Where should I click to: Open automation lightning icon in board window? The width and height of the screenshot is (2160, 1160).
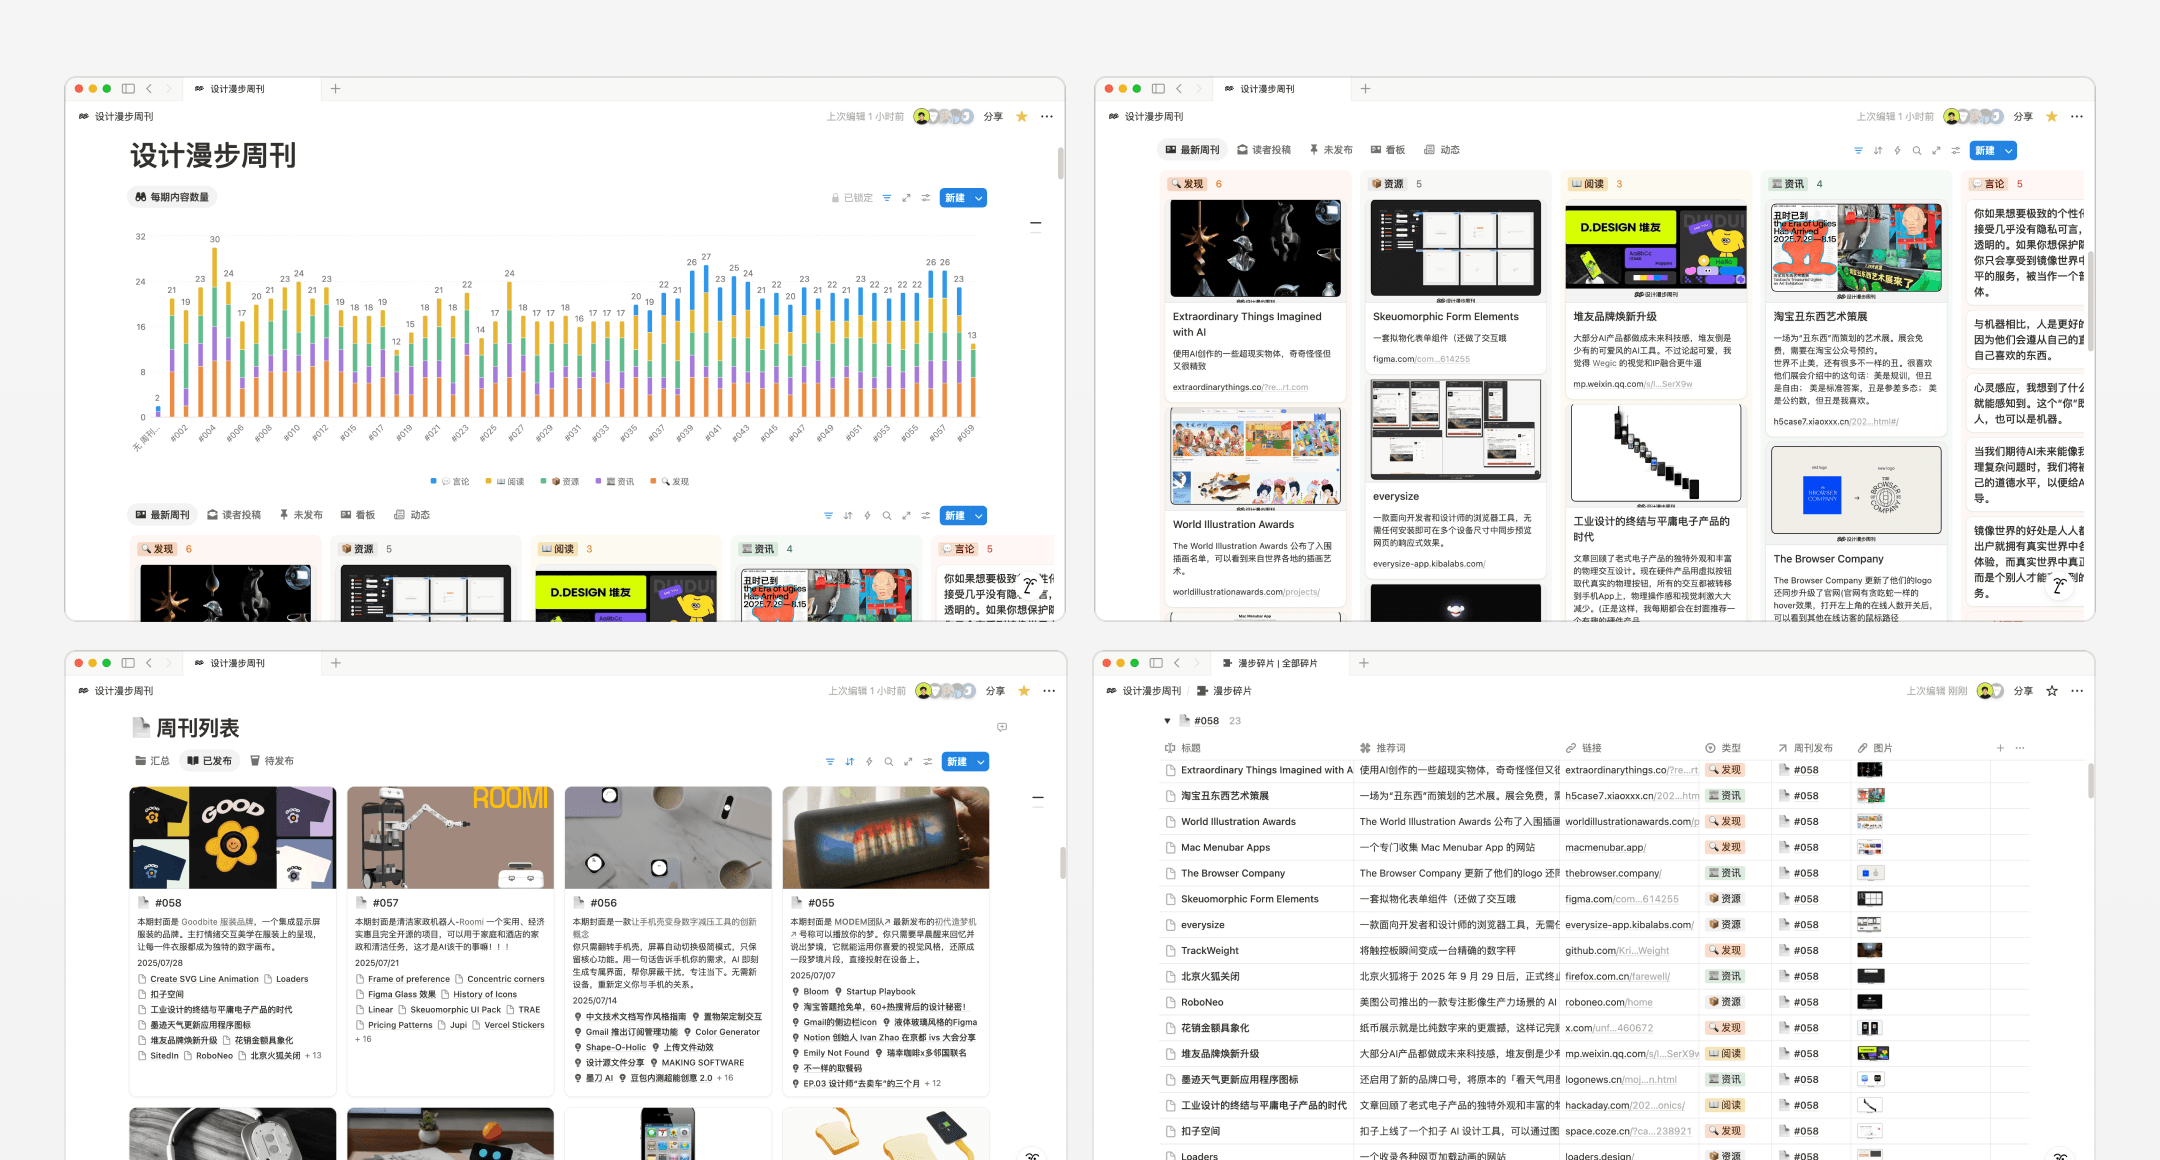pos(1897,151)
